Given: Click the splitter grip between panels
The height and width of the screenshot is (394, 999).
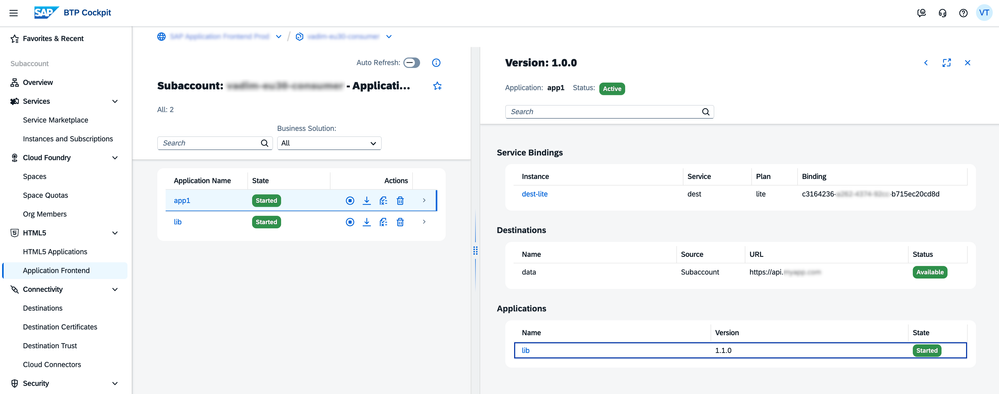Looking at the screenshot, I should click(x=475, y=251).
